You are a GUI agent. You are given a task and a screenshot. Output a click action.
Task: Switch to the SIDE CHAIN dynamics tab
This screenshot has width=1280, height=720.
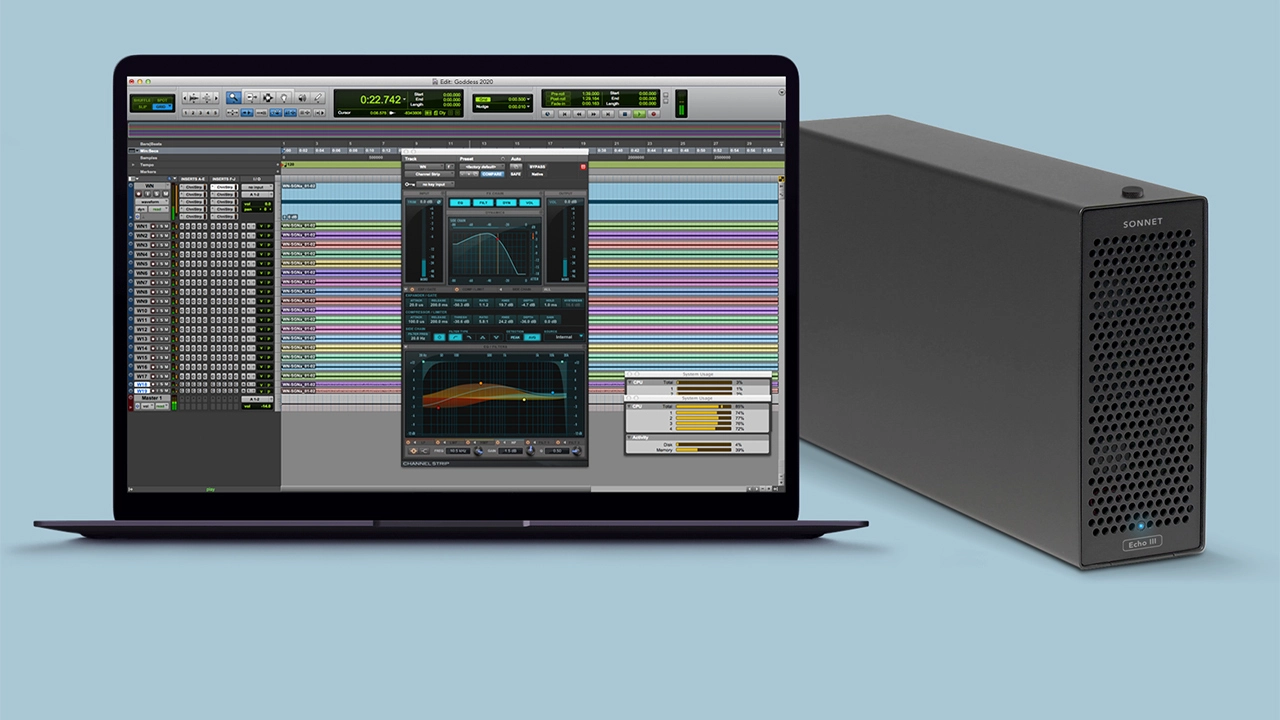520,289
